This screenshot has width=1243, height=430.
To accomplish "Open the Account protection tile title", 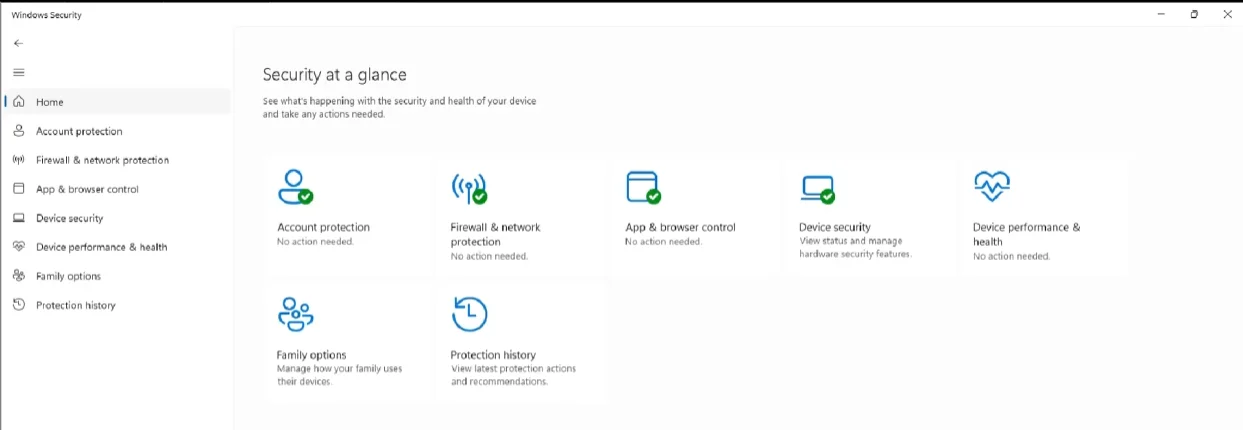I will pyautogui.click(x=323, y=227).
